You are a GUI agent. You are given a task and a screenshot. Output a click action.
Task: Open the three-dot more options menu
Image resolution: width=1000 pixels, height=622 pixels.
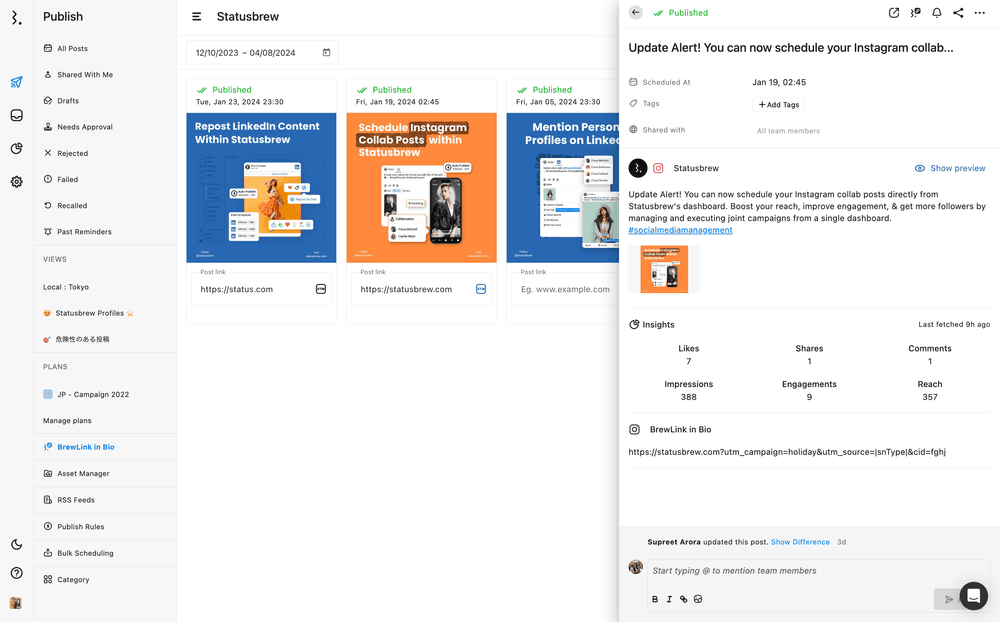pos(980,13)
